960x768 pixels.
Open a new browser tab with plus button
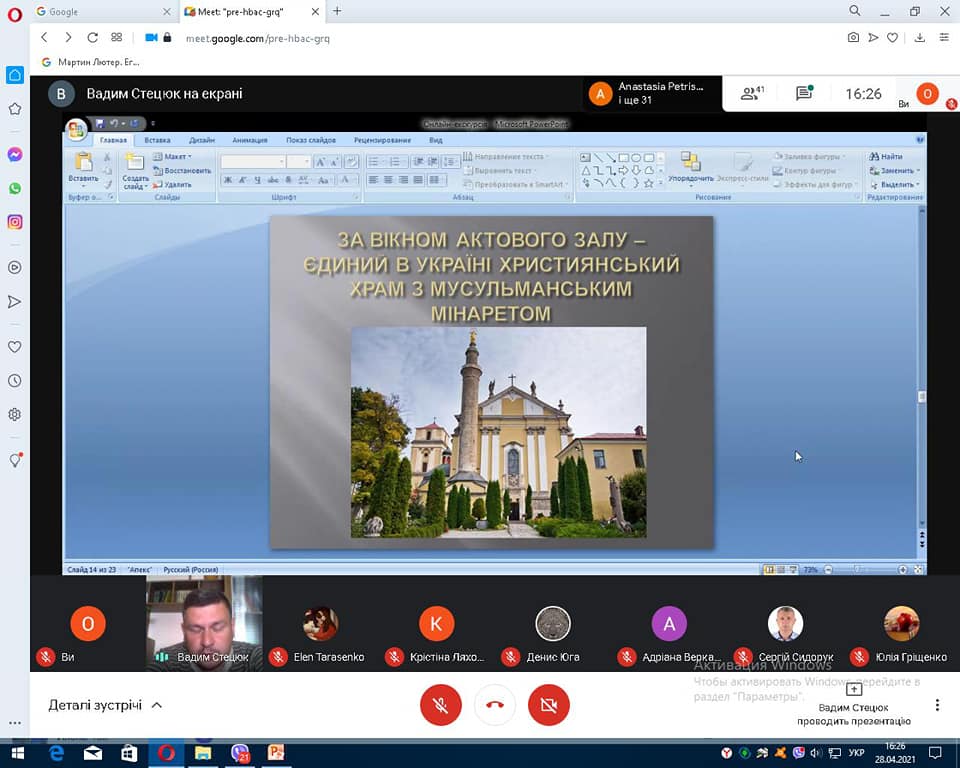tap(337, 11)
